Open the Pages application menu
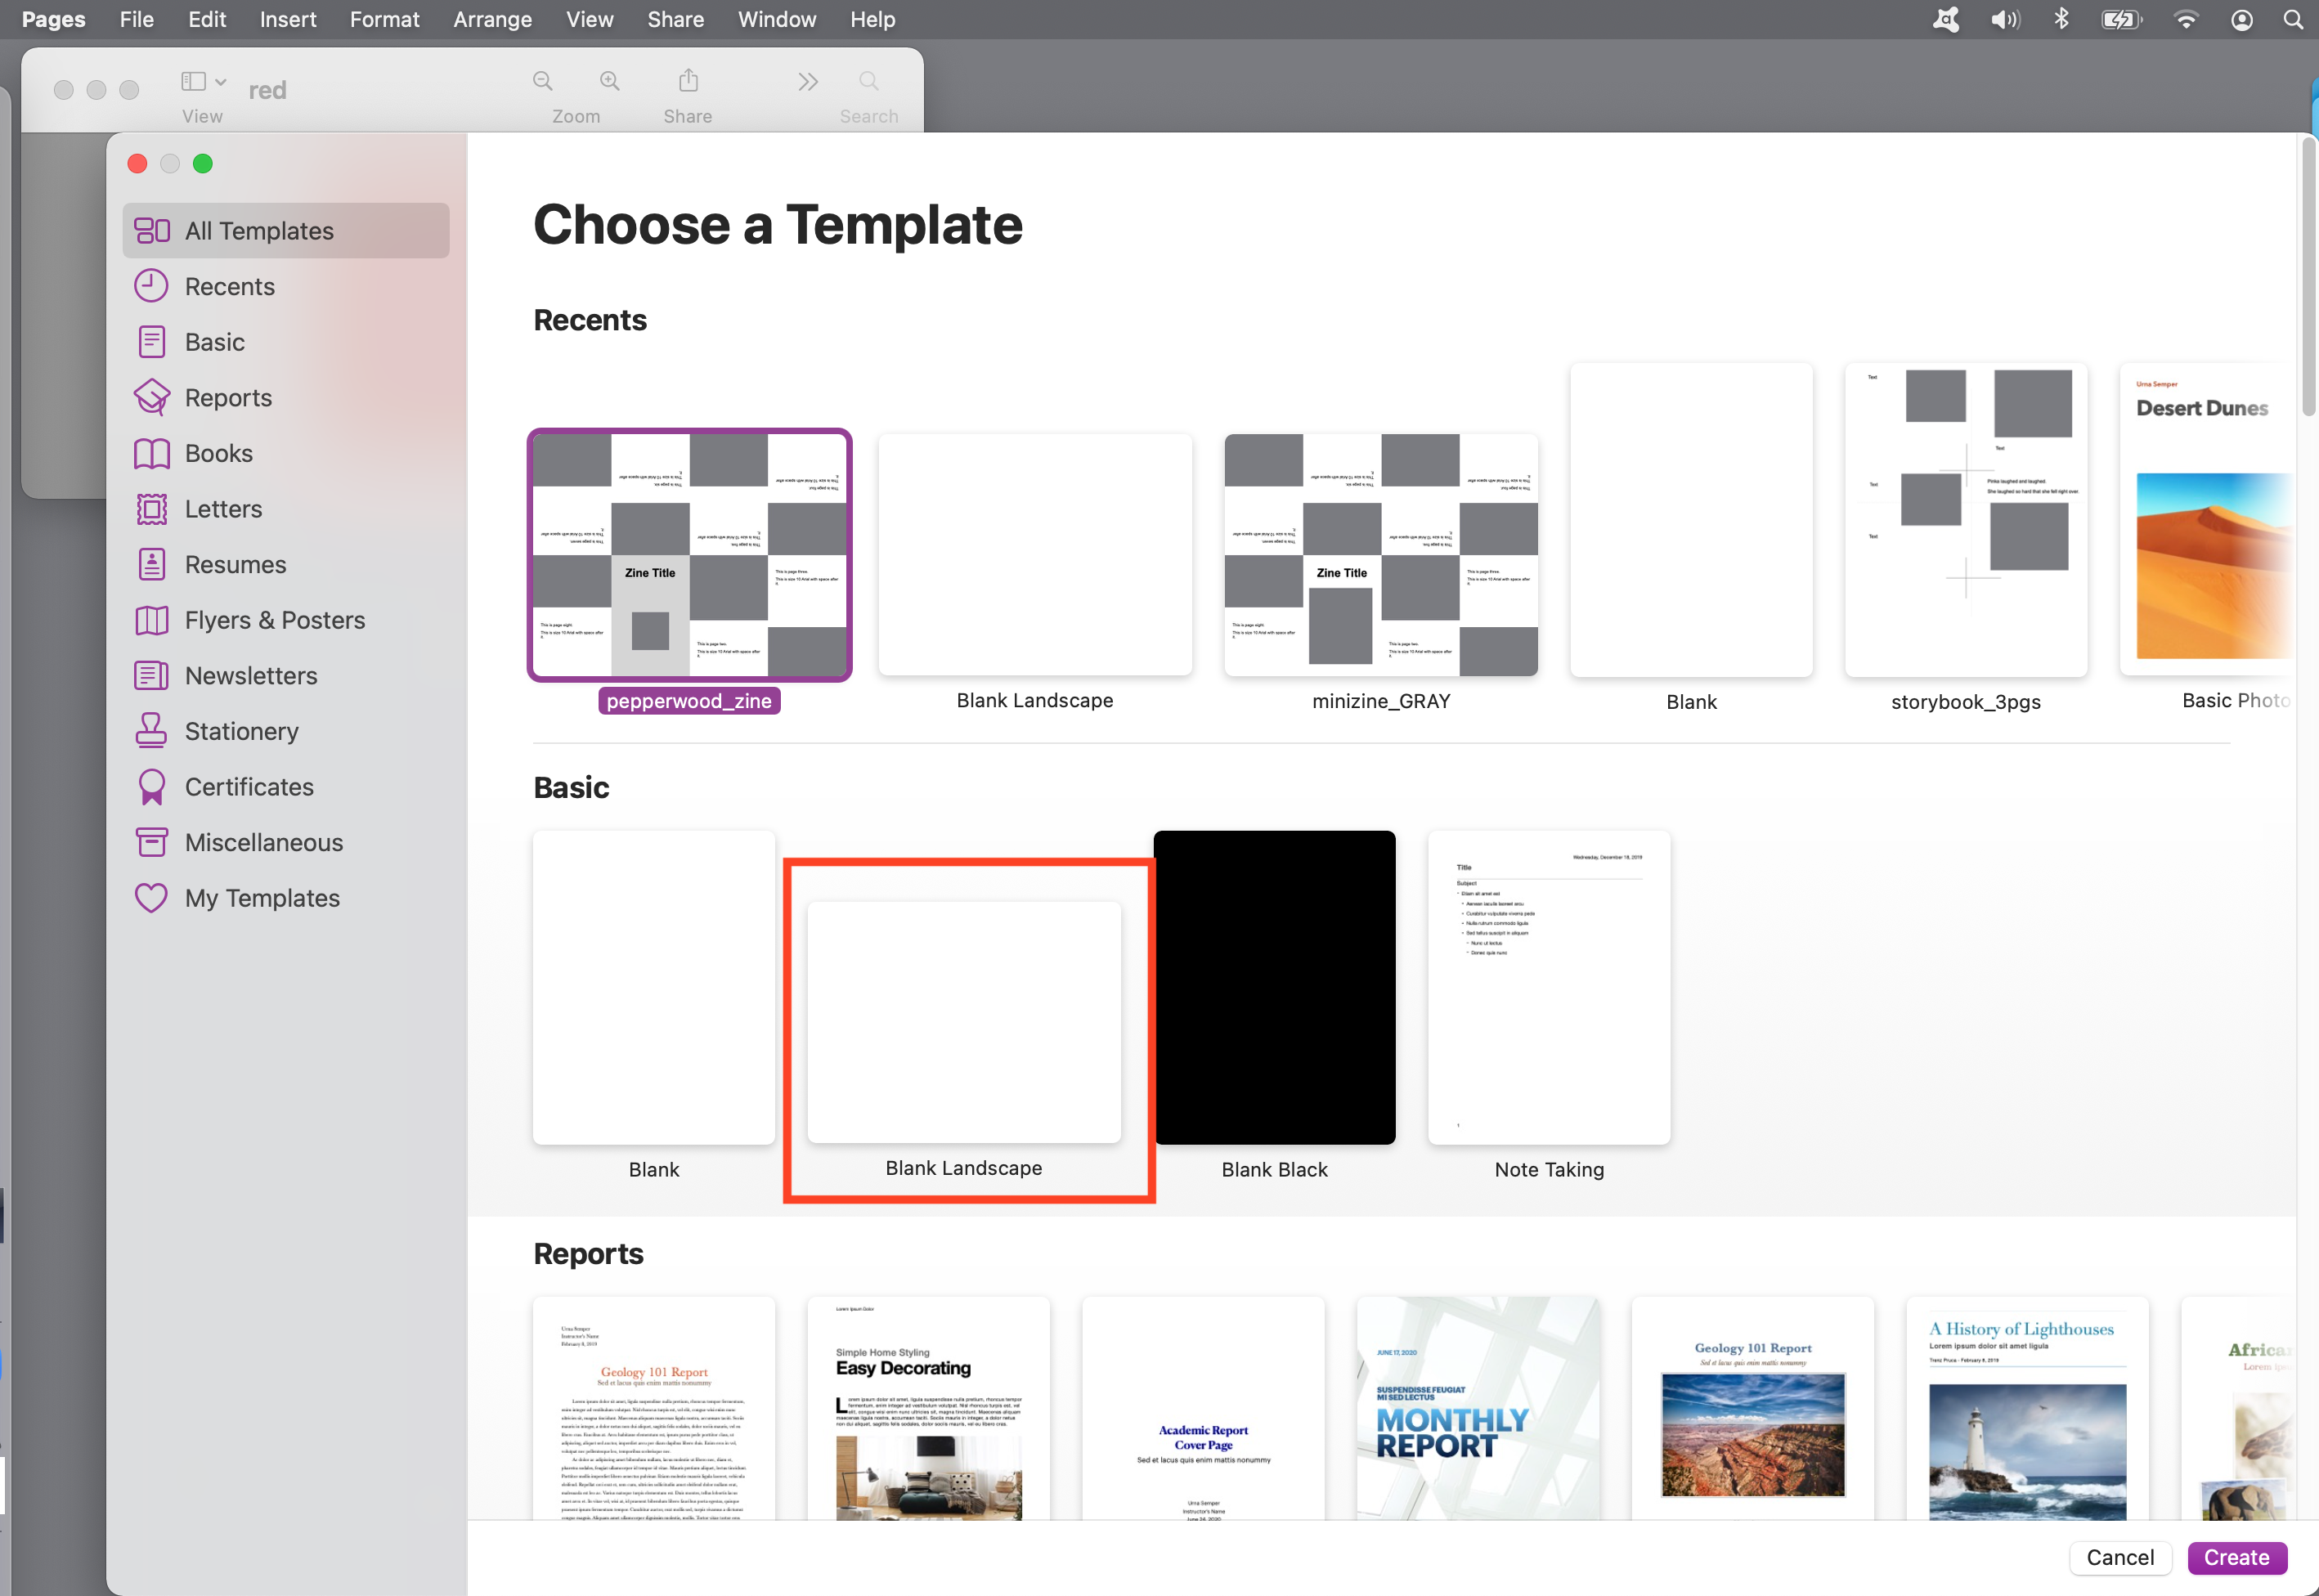Screen dimensions: 2319x1596 (x=53, y=19)
